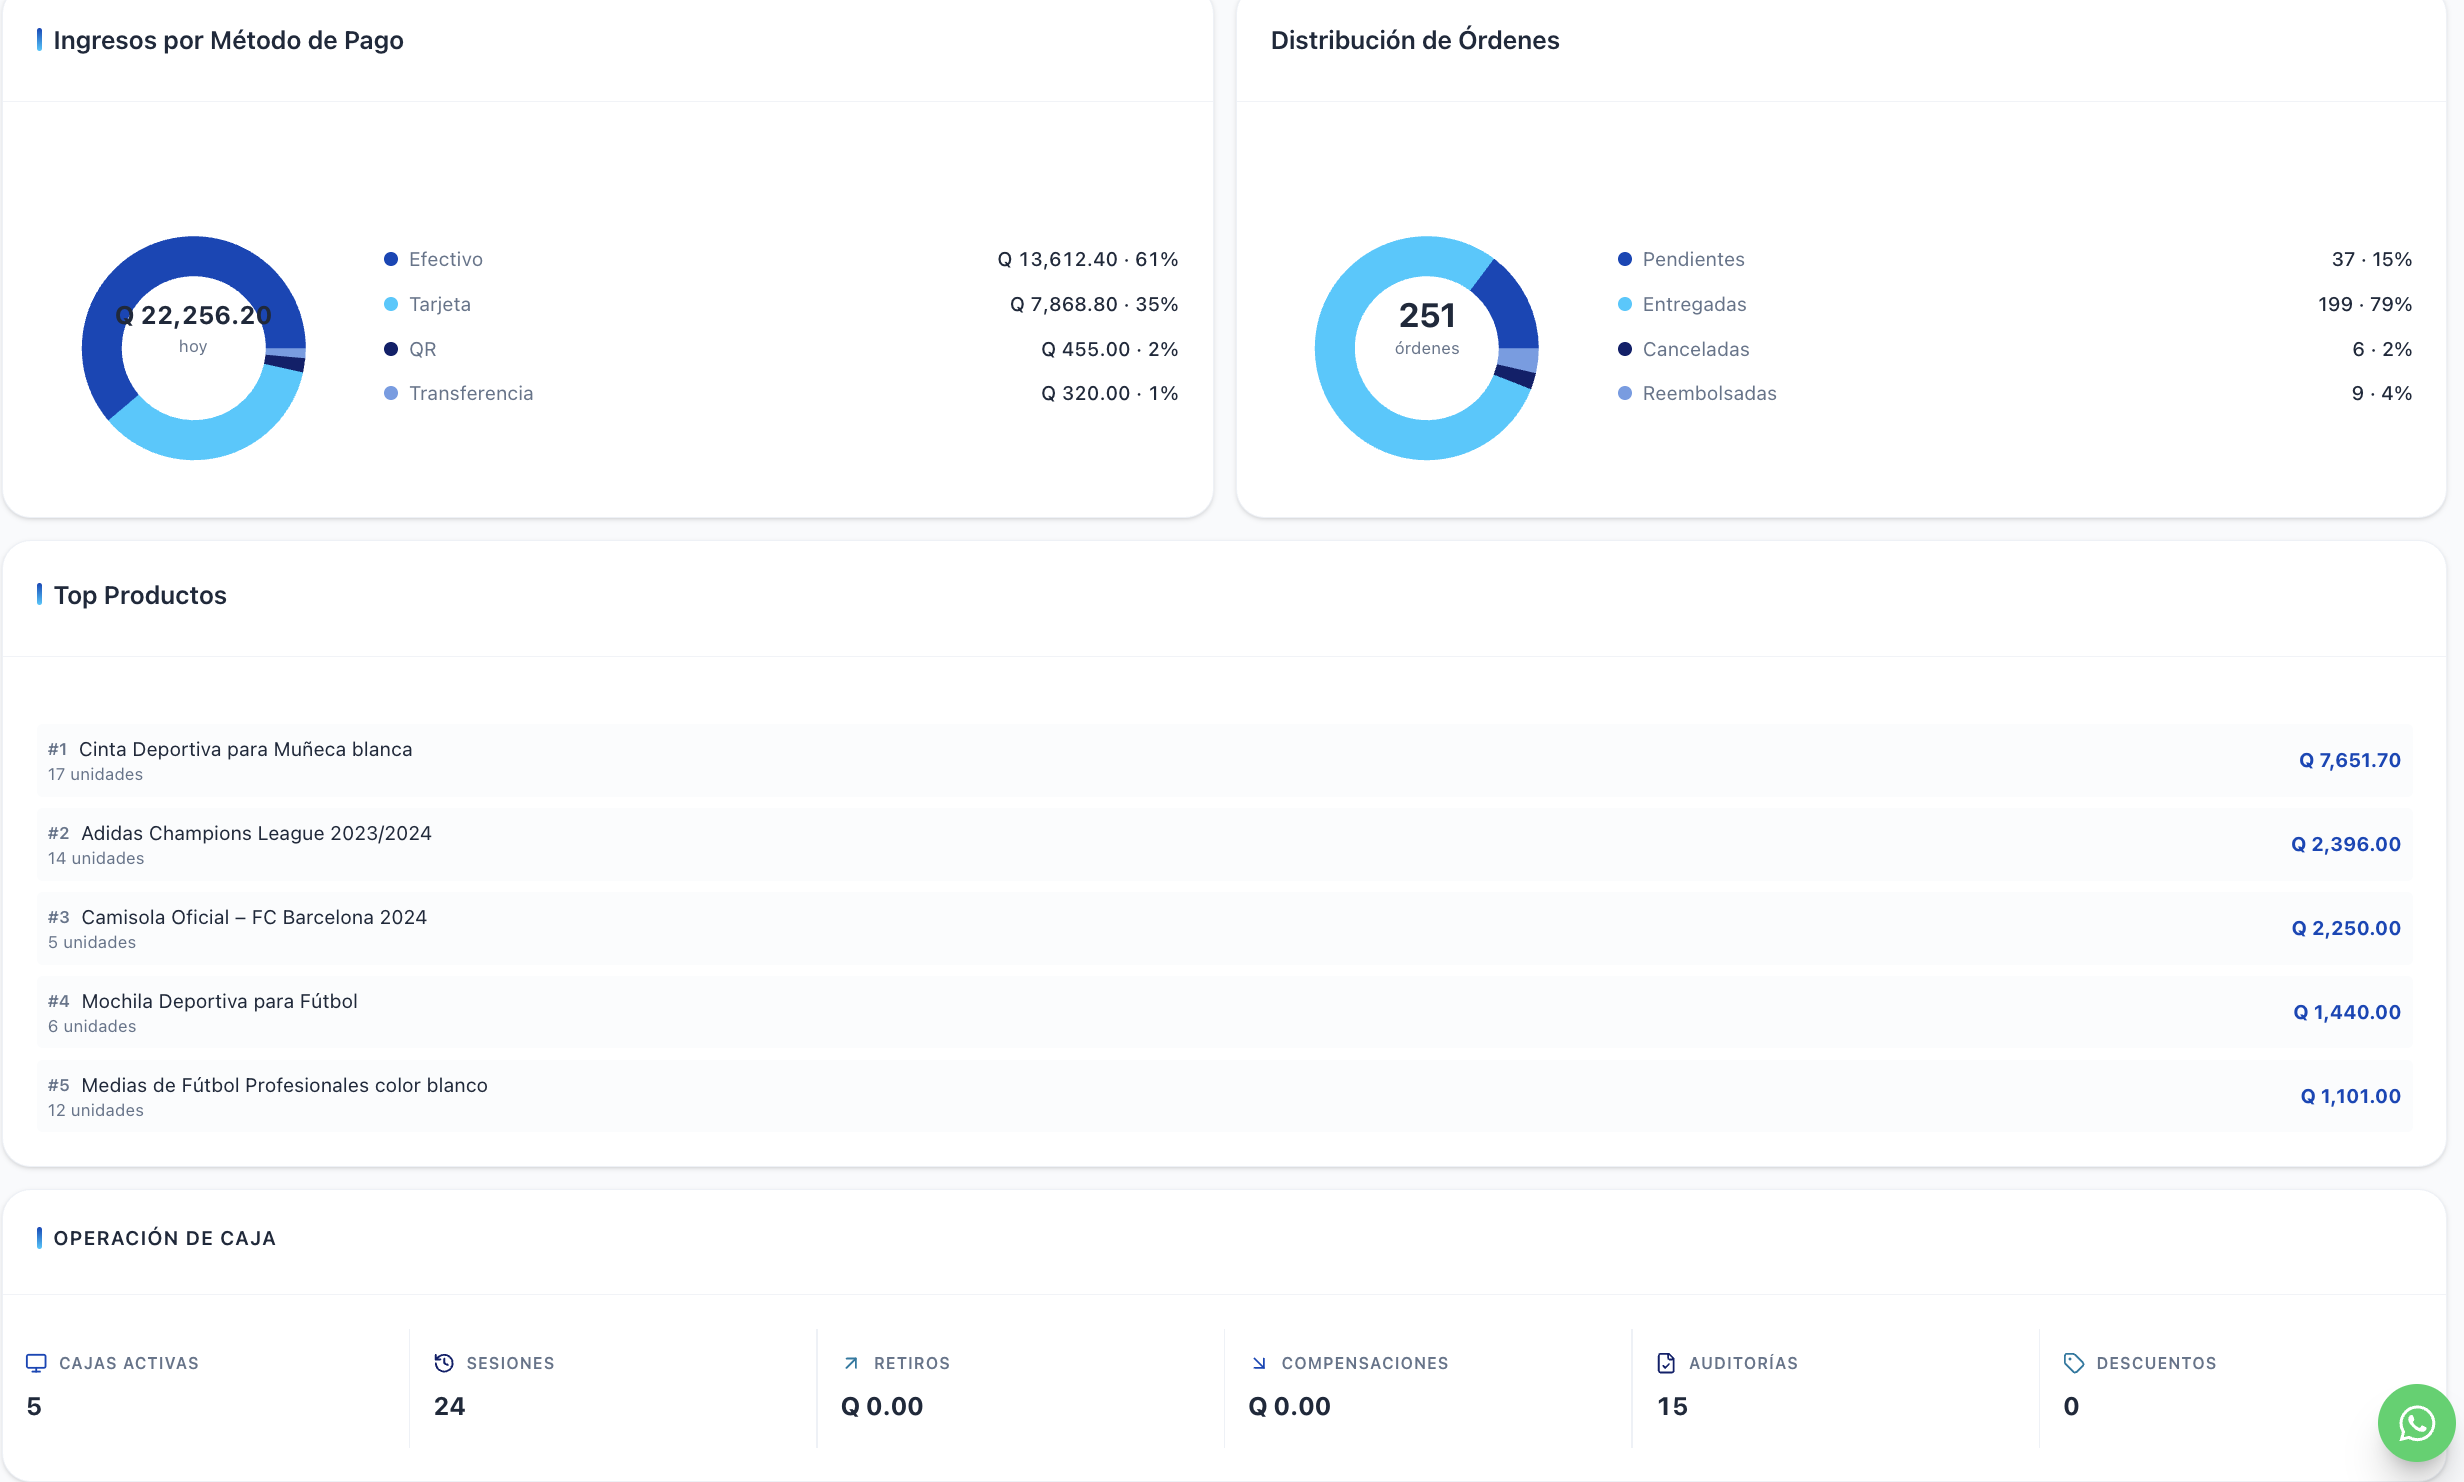Image resolution: width=2464 pixels, height=1482 pixels.
Task: Click the Retiros up-right arrow icon
Action: (851, 1363)
